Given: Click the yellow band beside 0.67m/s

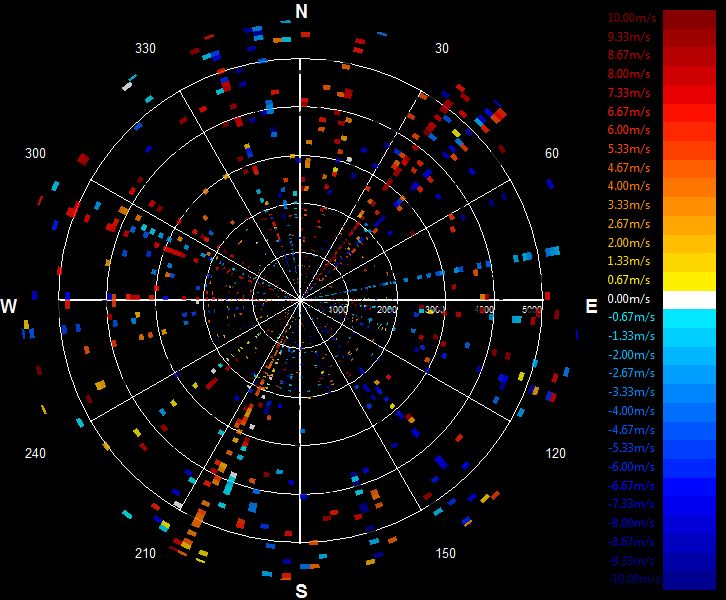Looking at the screenshot, I should click(x=689, y=281).
